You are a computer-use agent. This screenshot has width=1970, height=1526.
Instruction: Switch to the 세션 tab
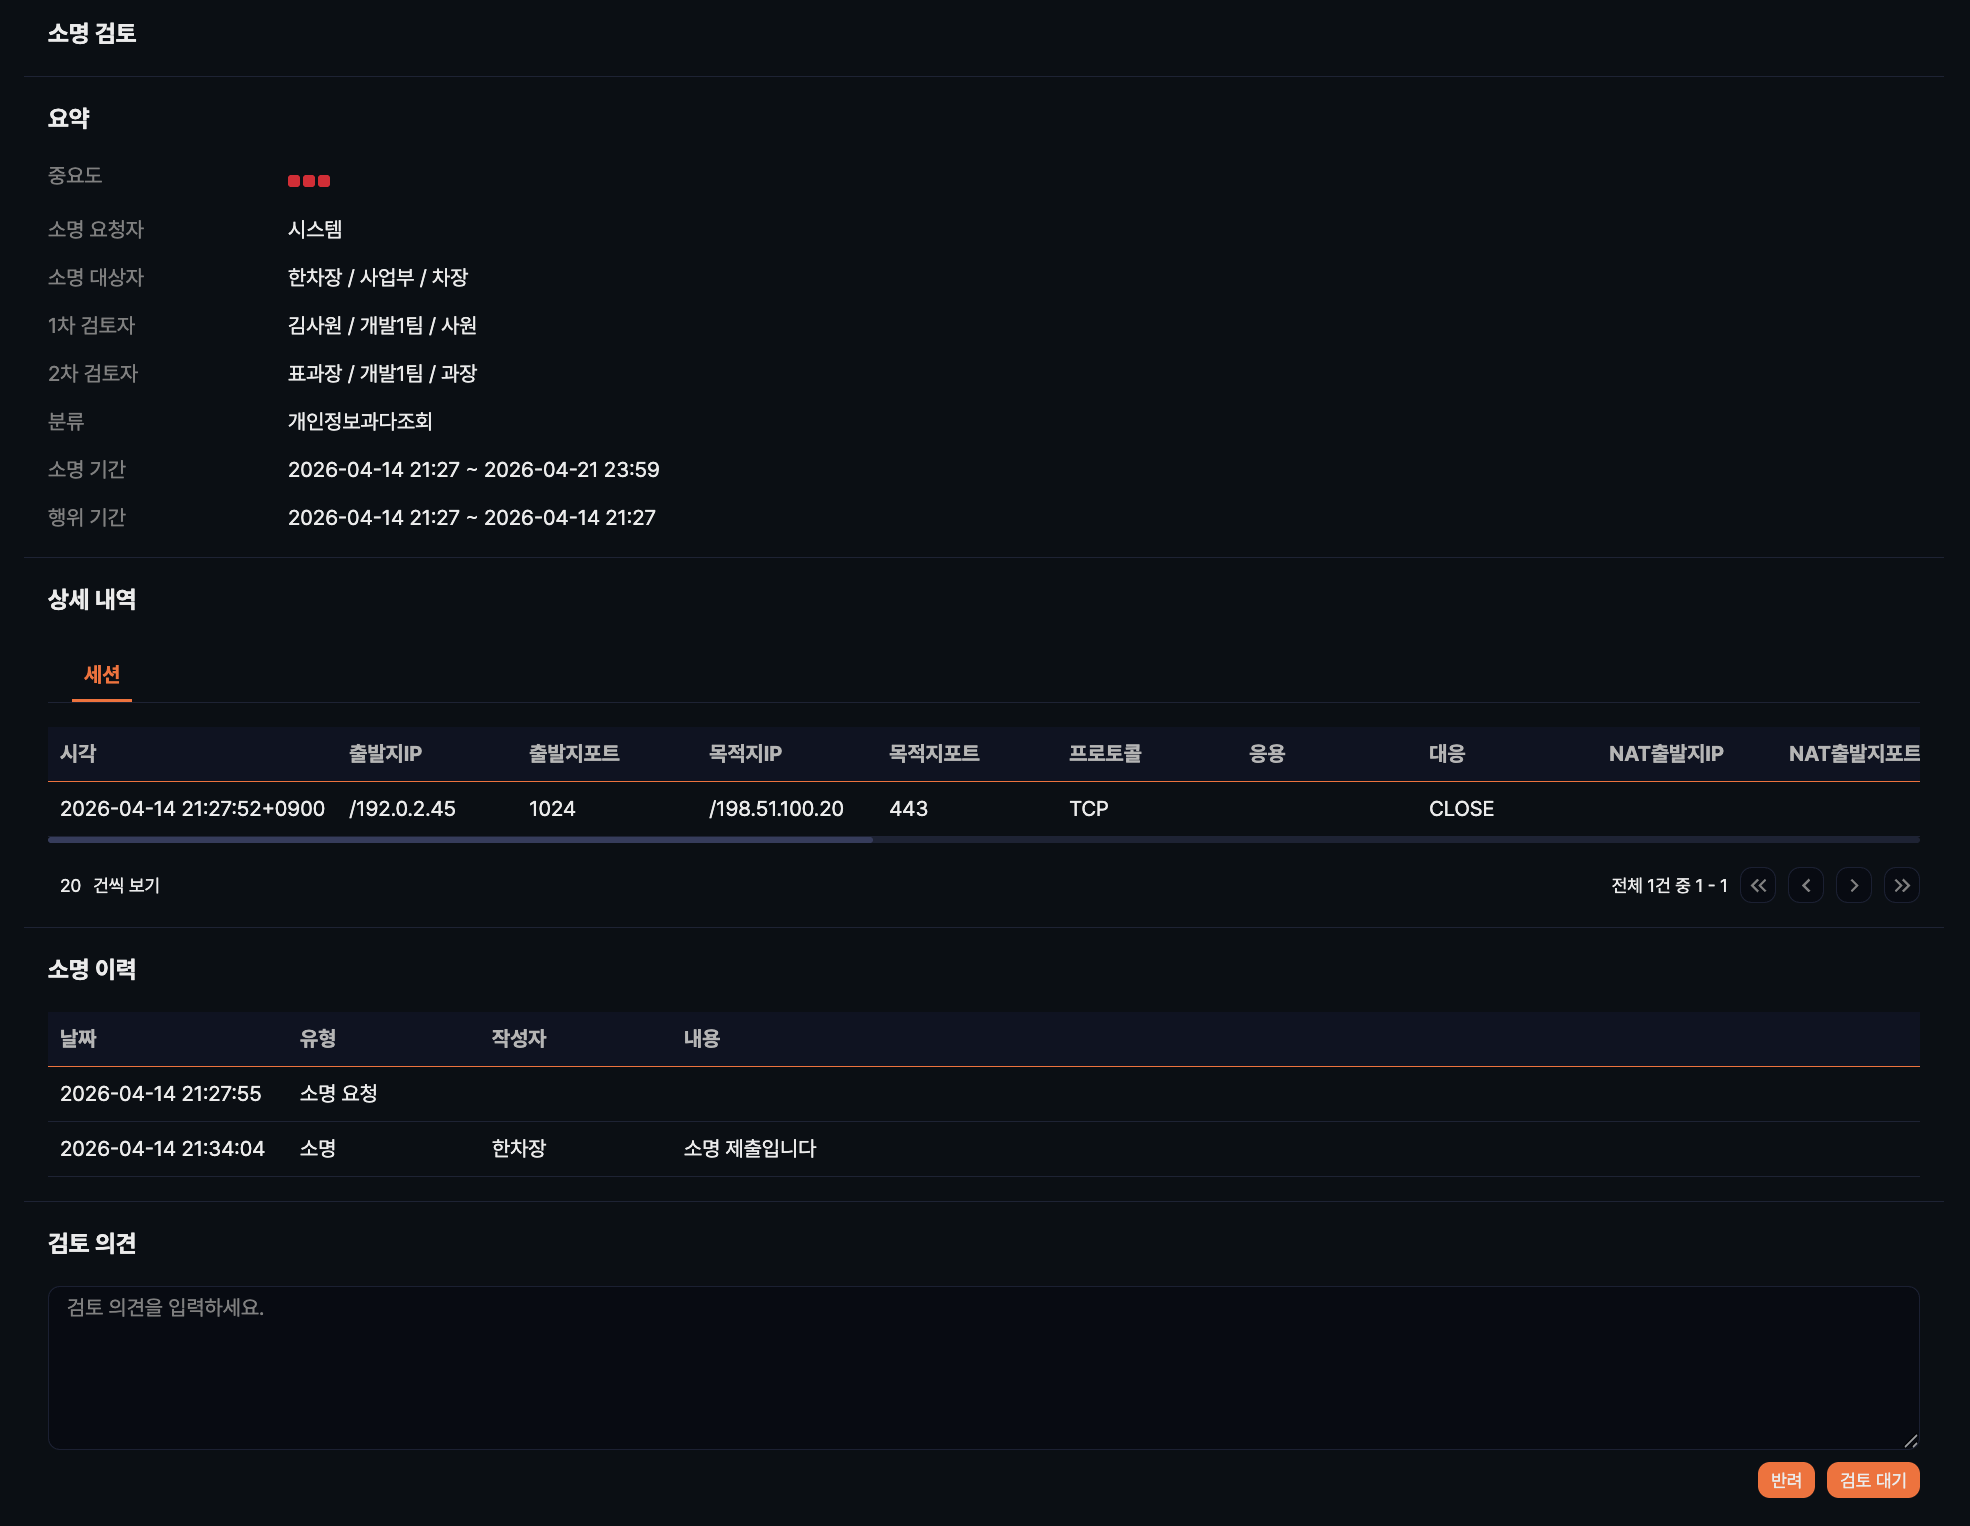(x=102, y=675)
